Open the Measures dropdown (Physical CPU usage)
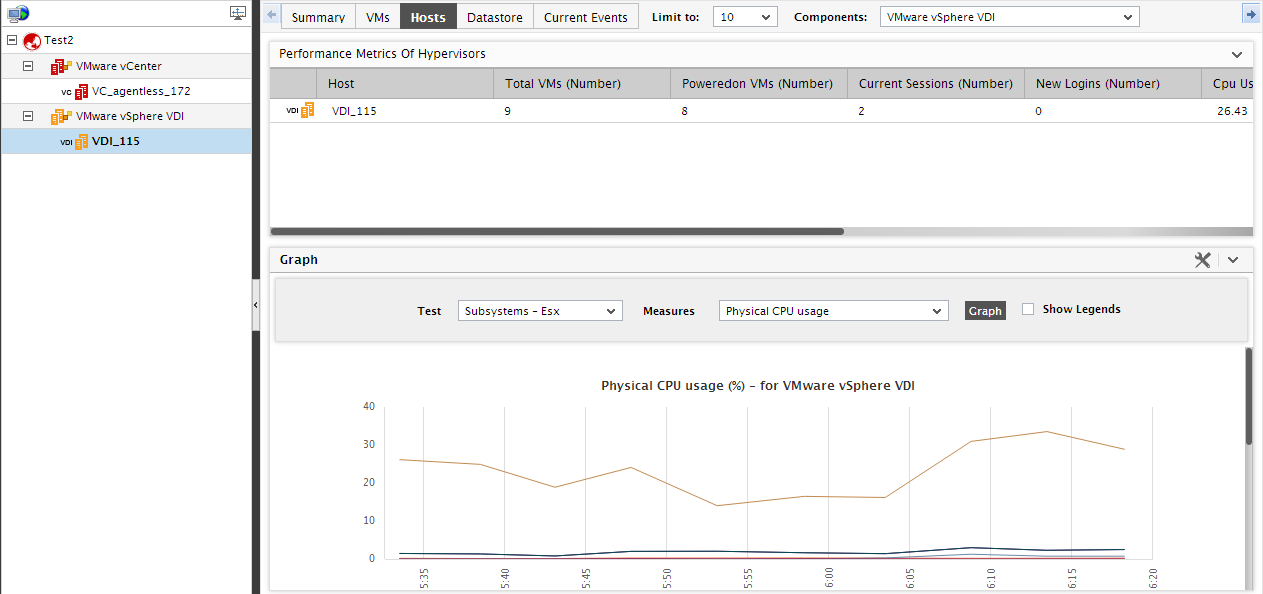Image resolution: width=1263 pixels, height=594 pixels. 833,311
